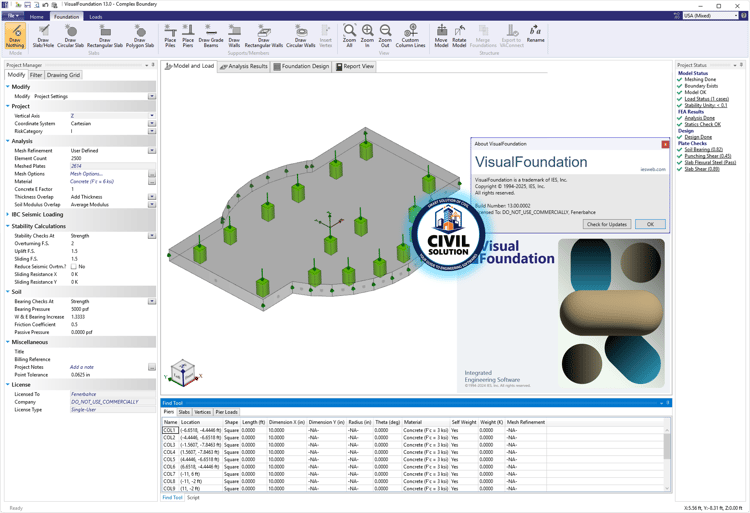Close the About VisualFoundation dialog
The image size is (750, 513).
click(665, 144)
